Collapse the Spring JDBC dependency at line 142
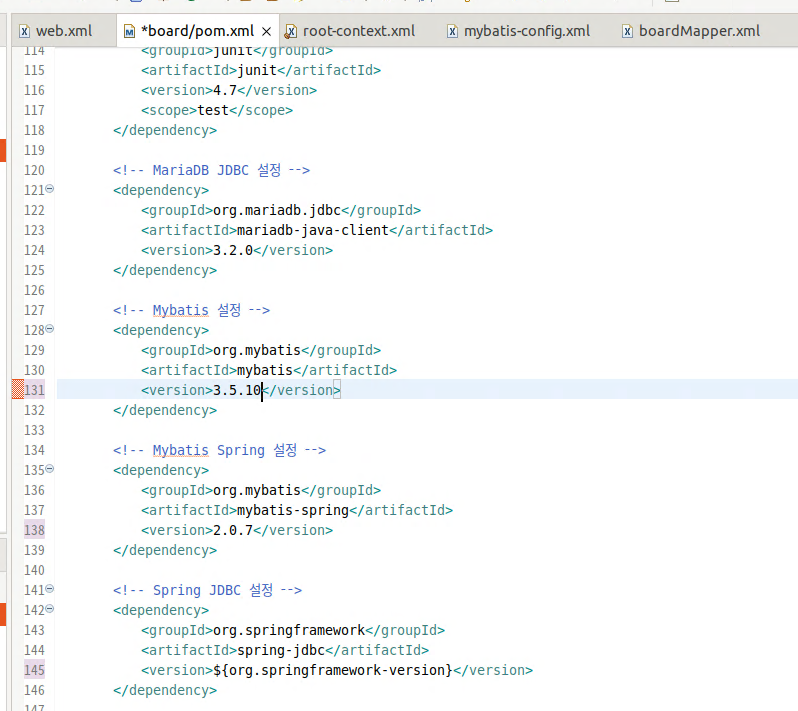Screen dimensions: 798x711 (50, 609)
